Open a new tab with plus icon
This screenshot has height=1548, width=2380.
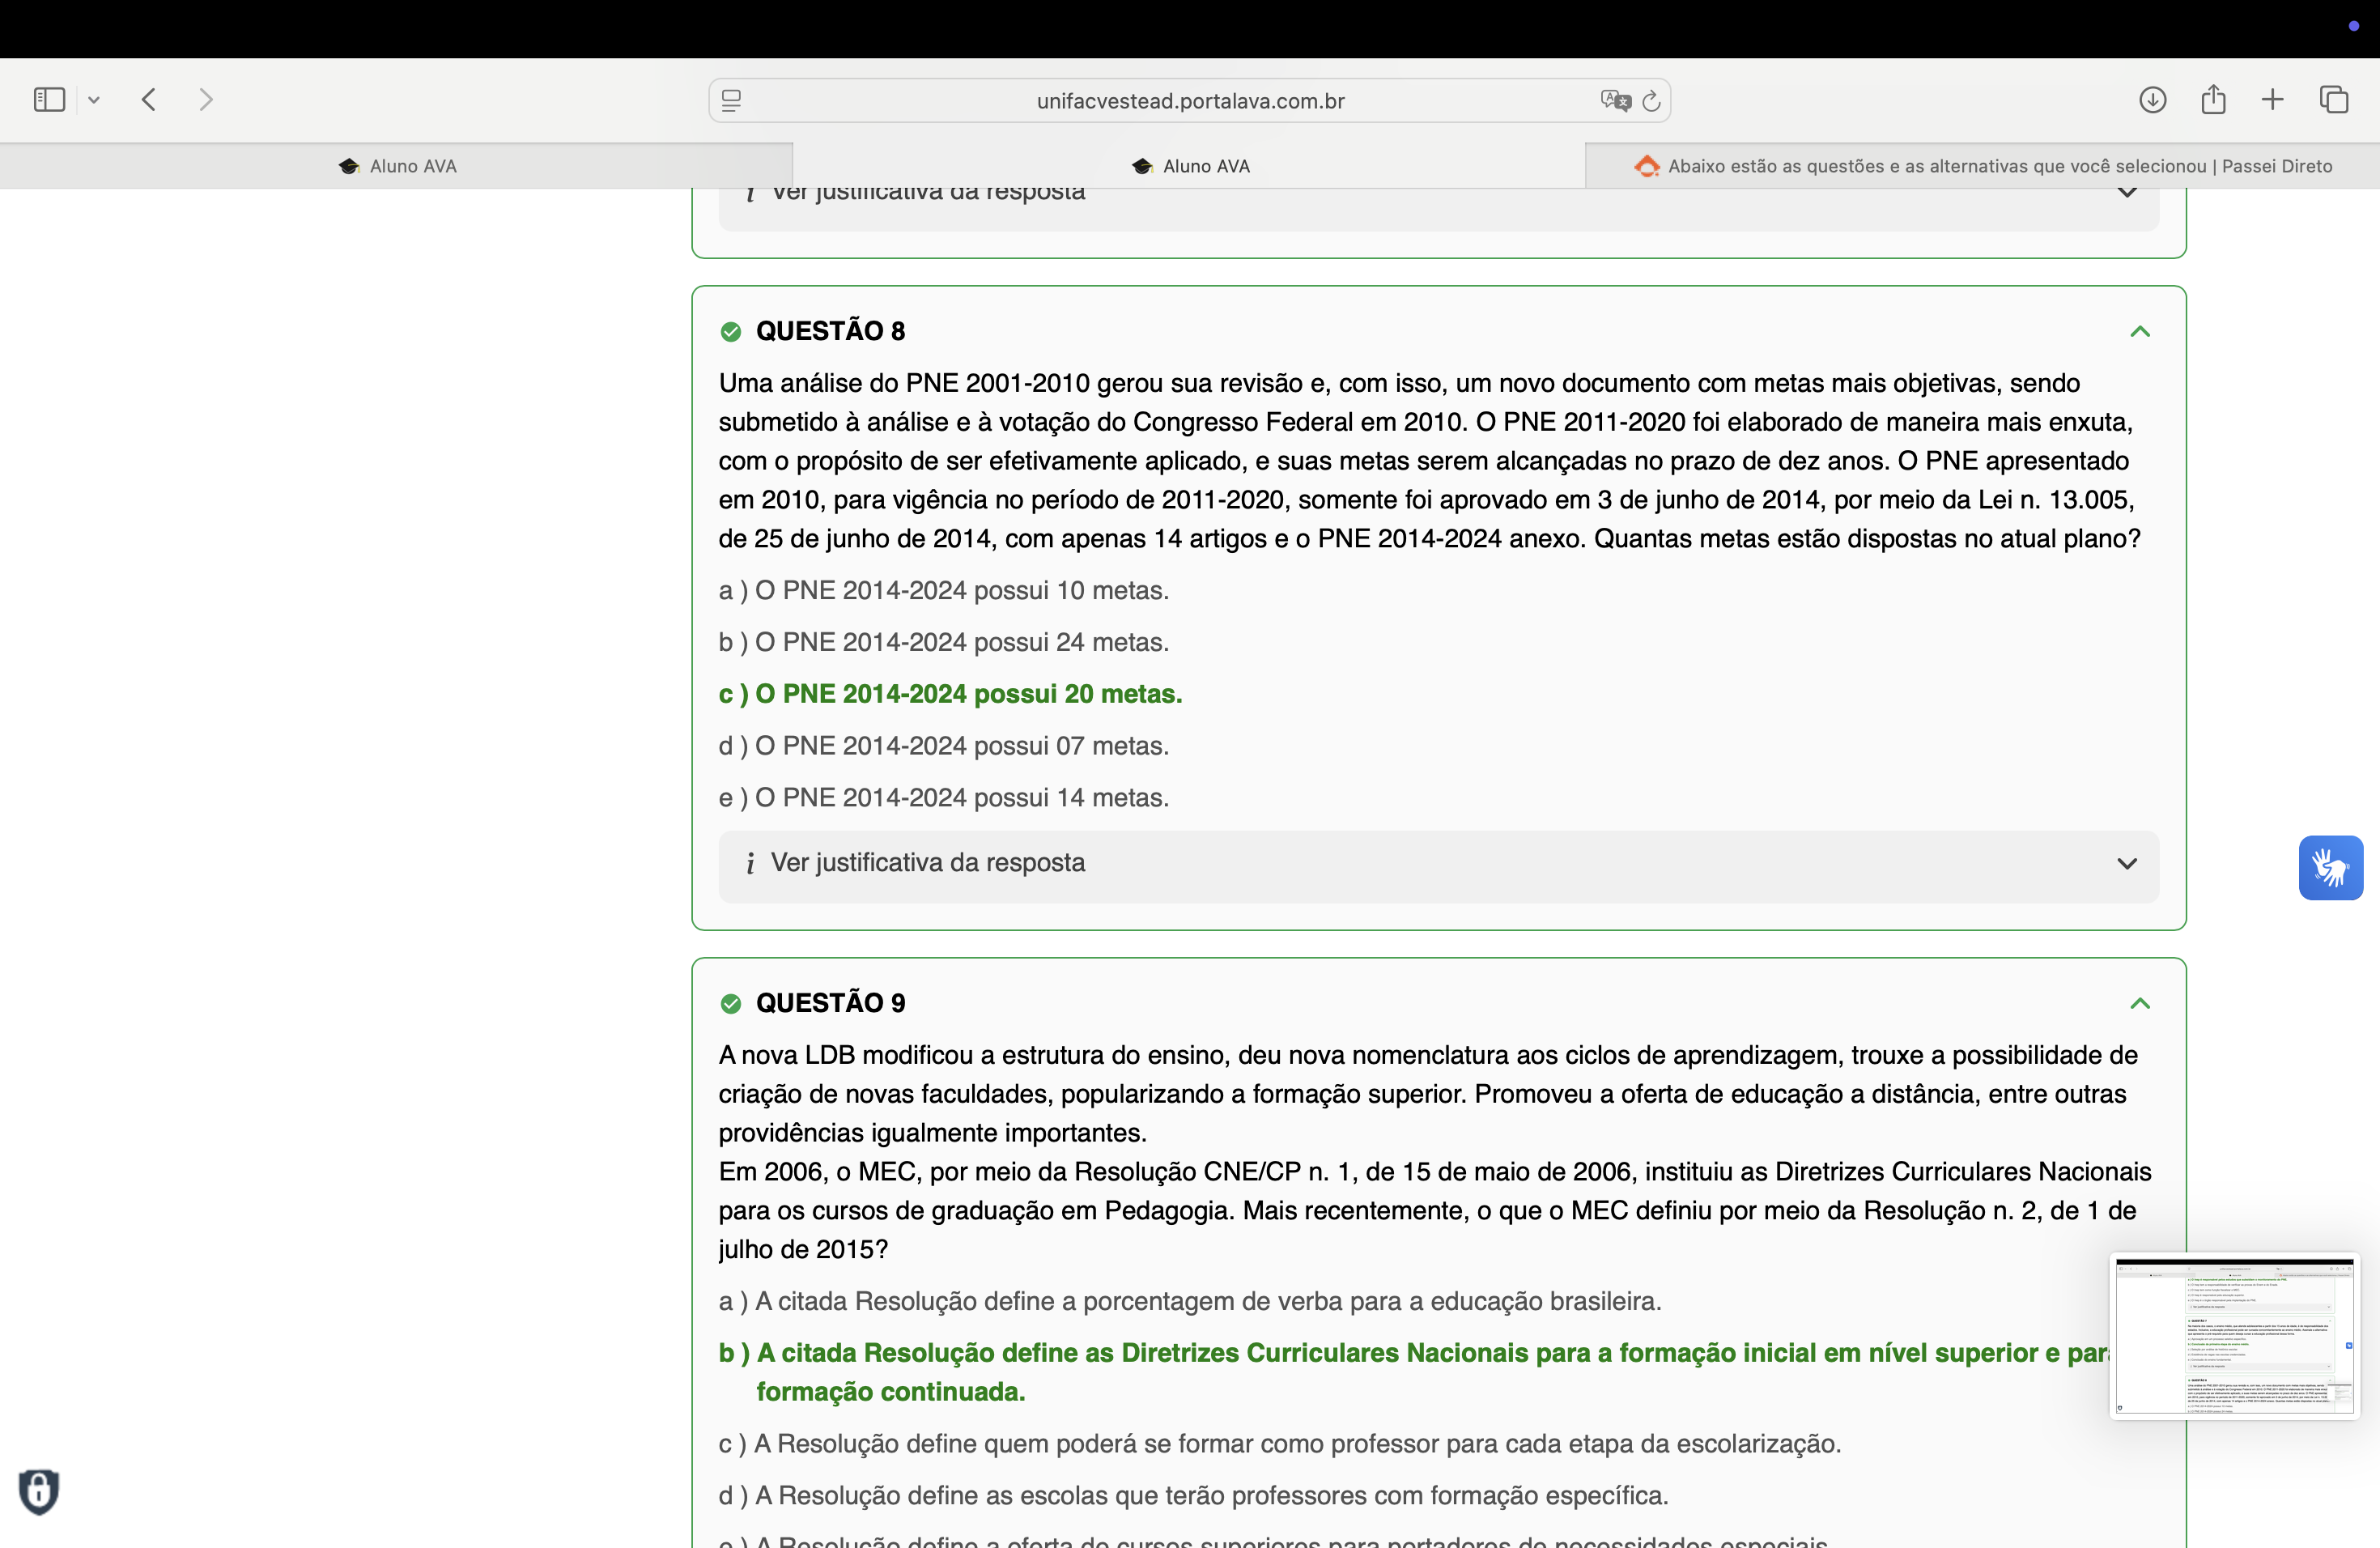[x=2272, y=100]
